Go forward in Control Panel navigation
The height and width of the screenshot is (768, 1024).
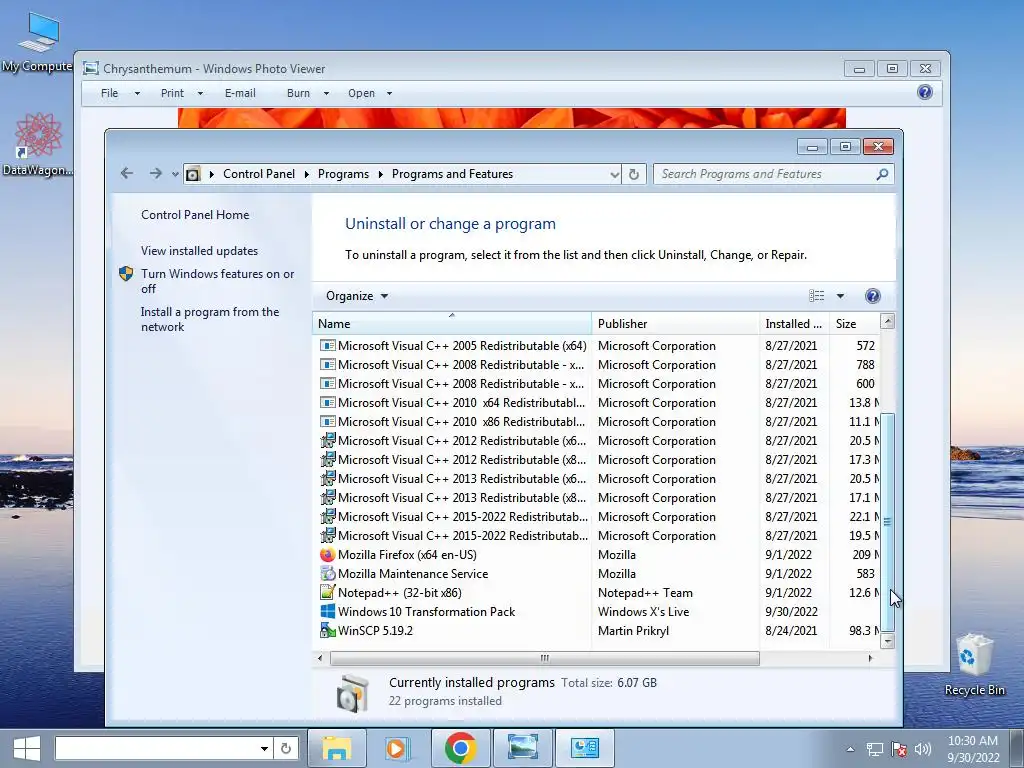point(155,174)
